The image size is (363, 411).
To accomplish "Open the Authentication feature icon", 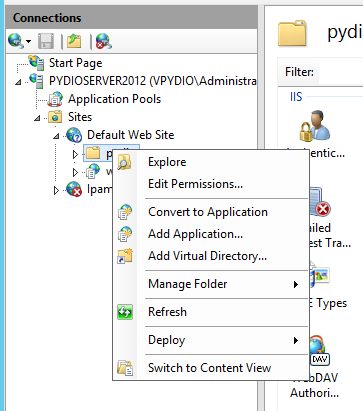I will (315, 126).
